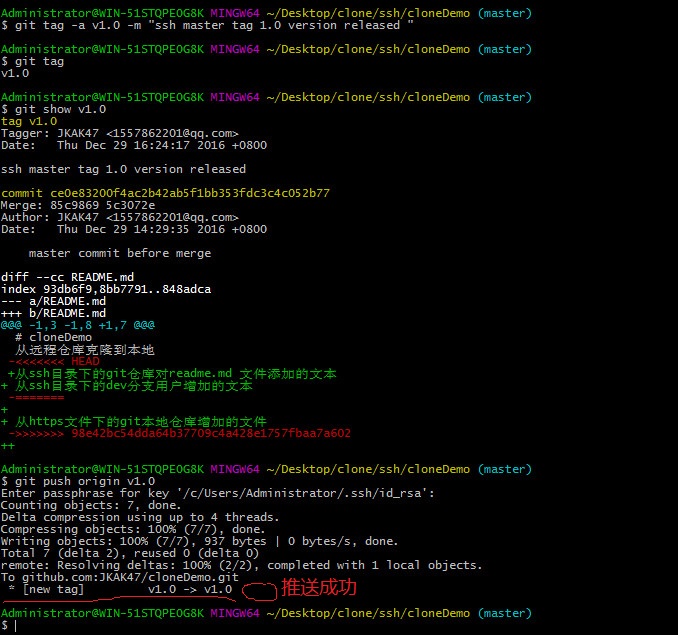678x635 pixels.
Task: Click the empty prompt cursor at bottom
Action: click(x=15, y=625)
